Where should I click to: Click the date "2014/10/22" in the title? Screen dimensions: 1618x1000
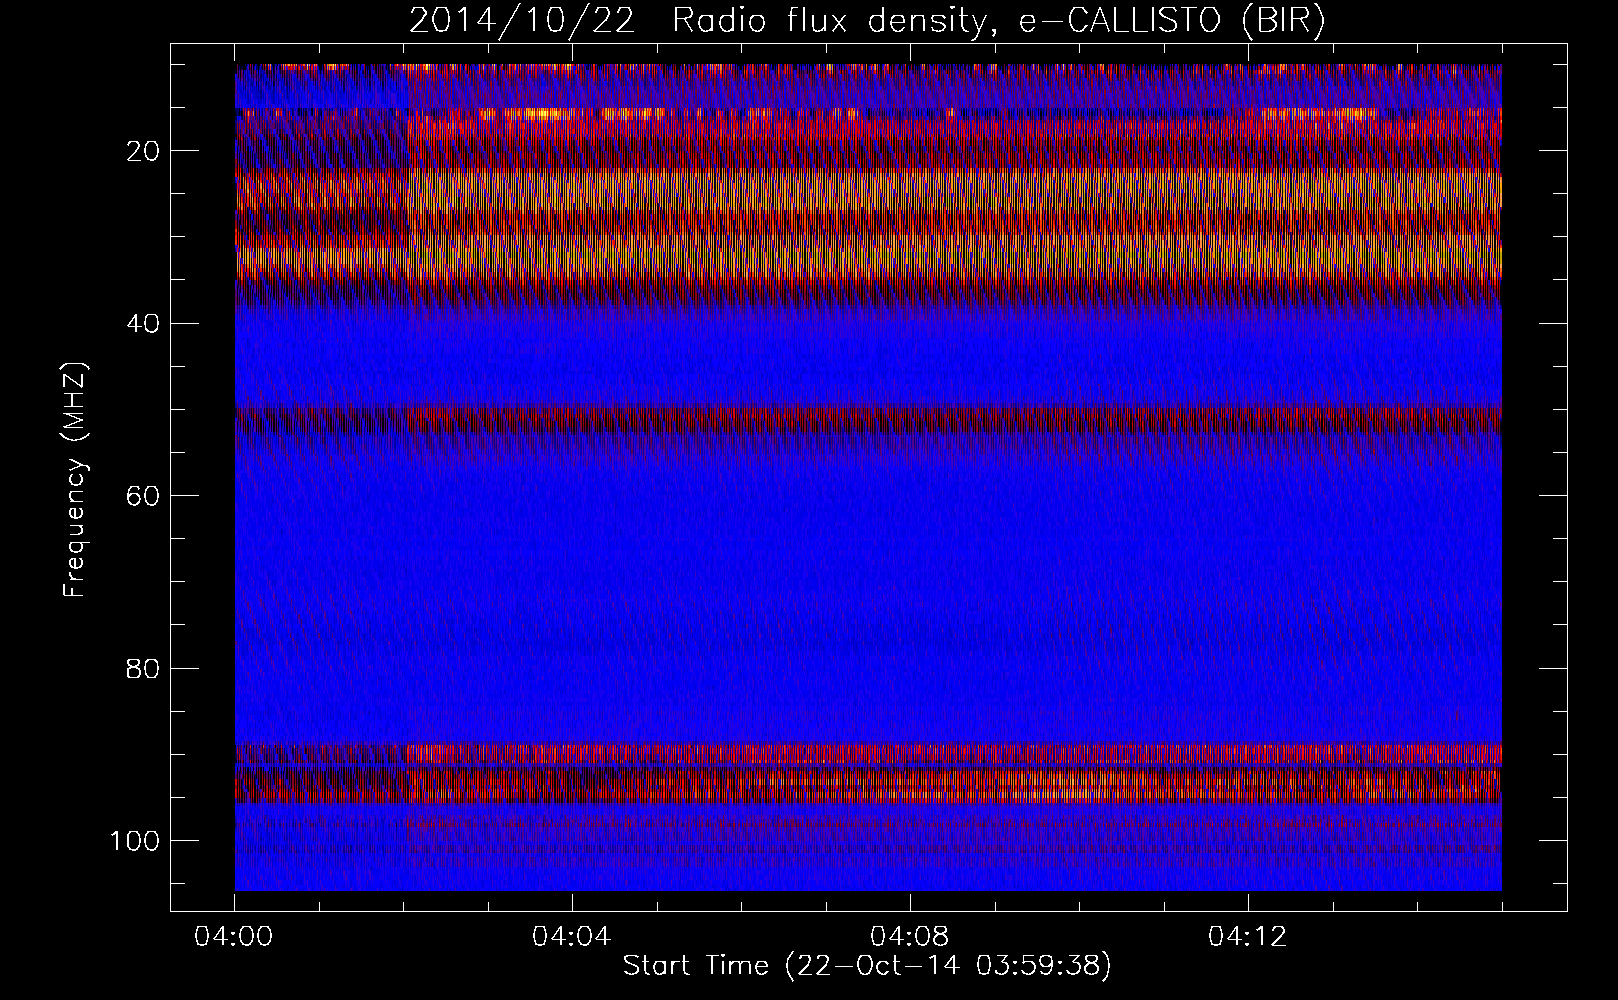coord(522,21)
